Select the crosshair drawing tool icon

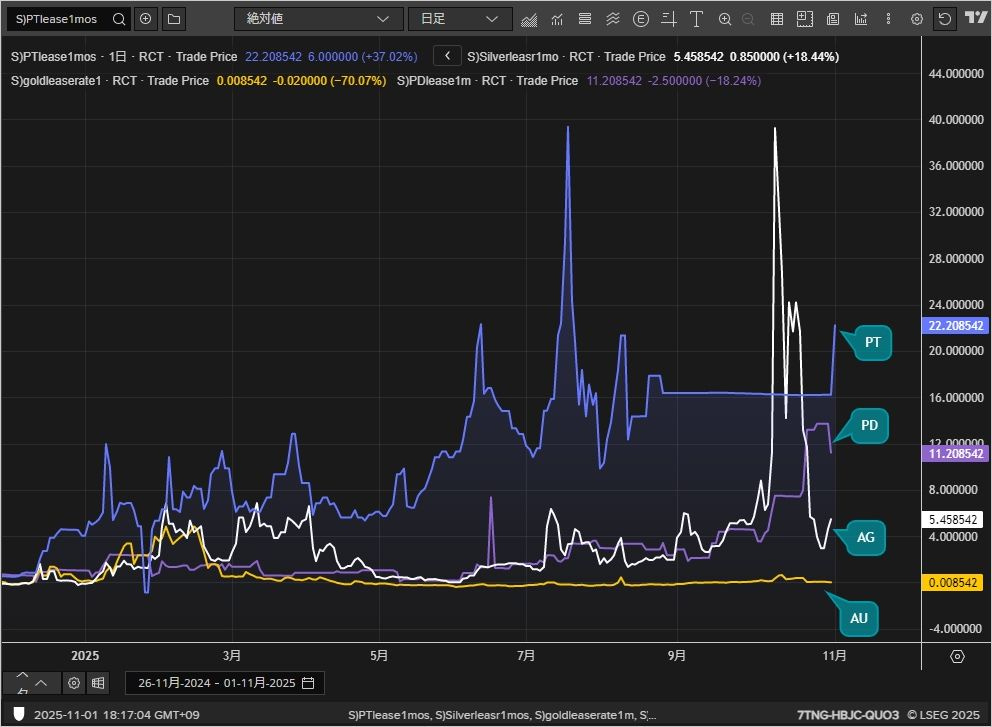pyautogui.click(x=669, y=19)
